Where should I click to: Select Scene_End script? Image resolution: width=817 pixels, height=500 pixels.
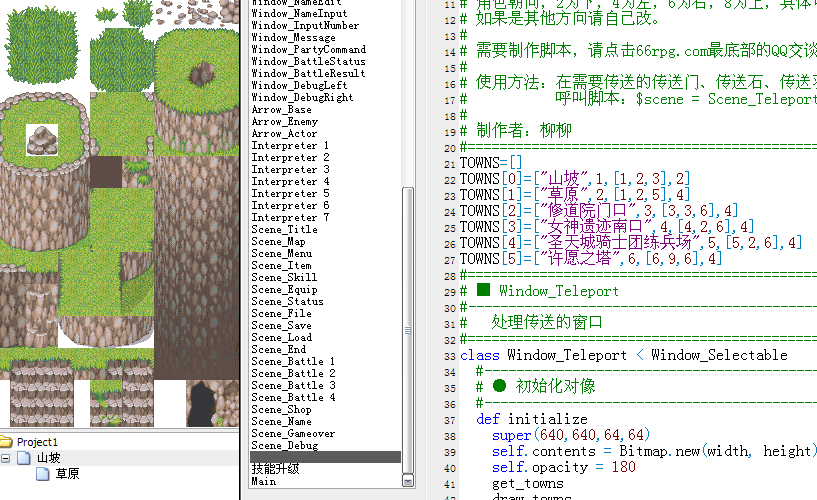pyautogui.click(x=279, y=349)
